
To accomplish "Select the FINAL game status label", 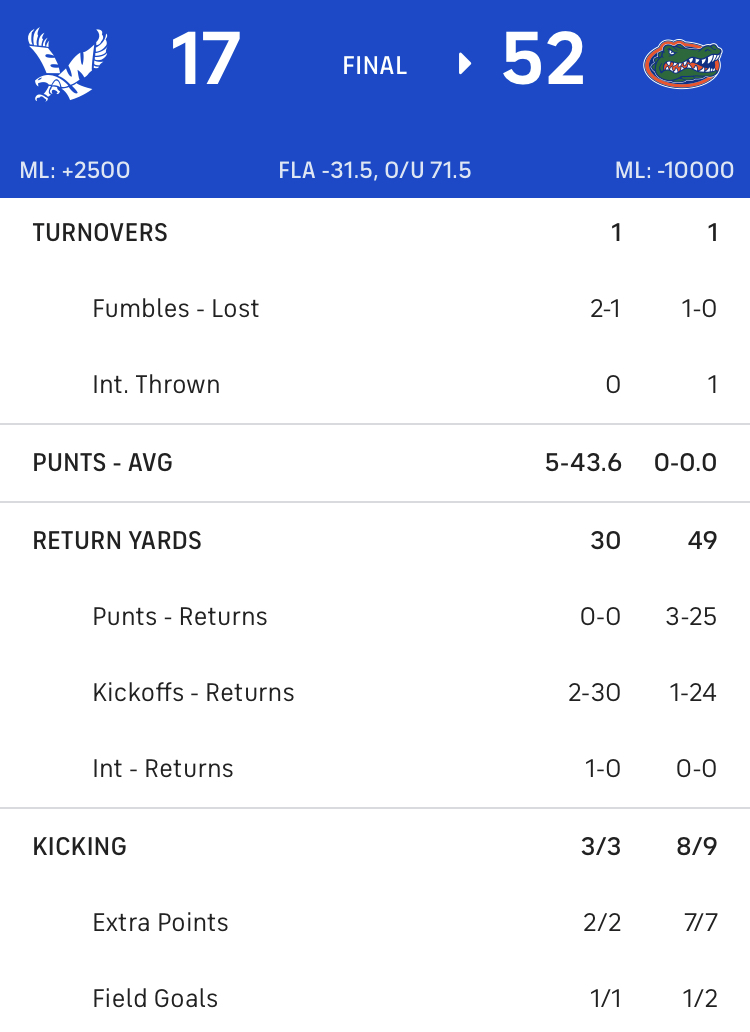I will pos(374,65).
